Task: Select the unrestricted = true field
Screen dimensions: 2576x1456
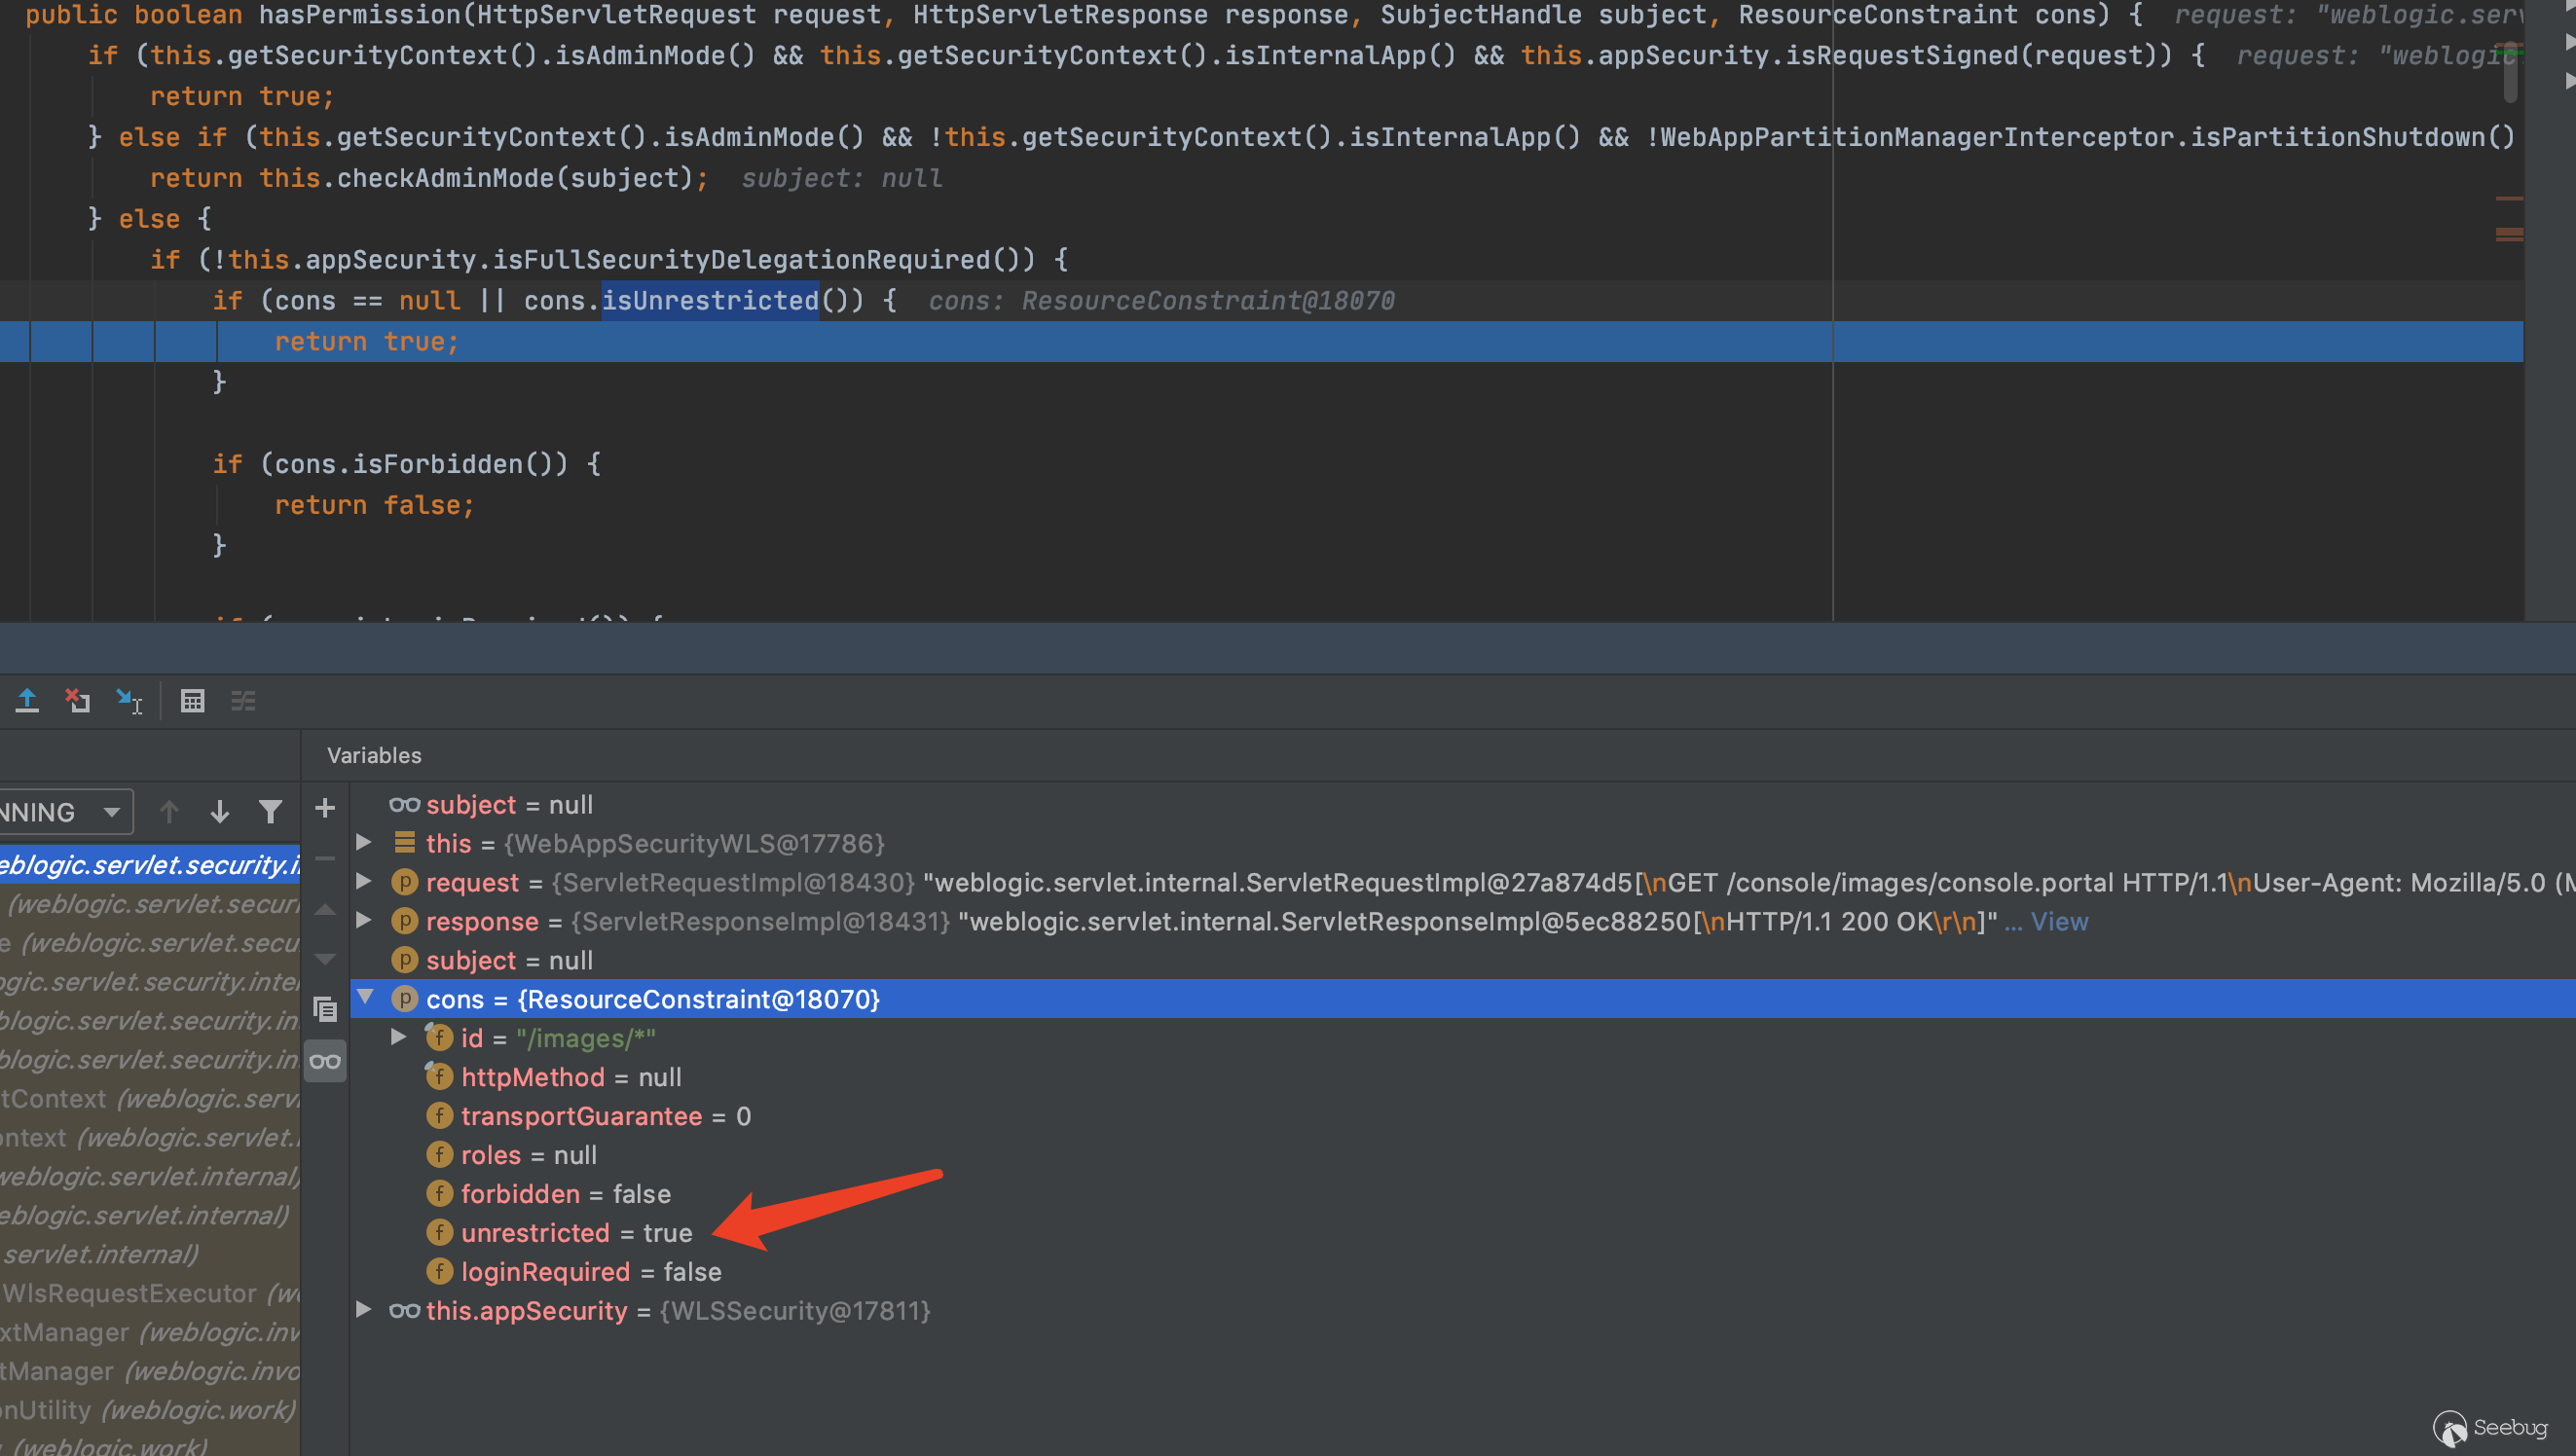Action: tap(576, 1232)
